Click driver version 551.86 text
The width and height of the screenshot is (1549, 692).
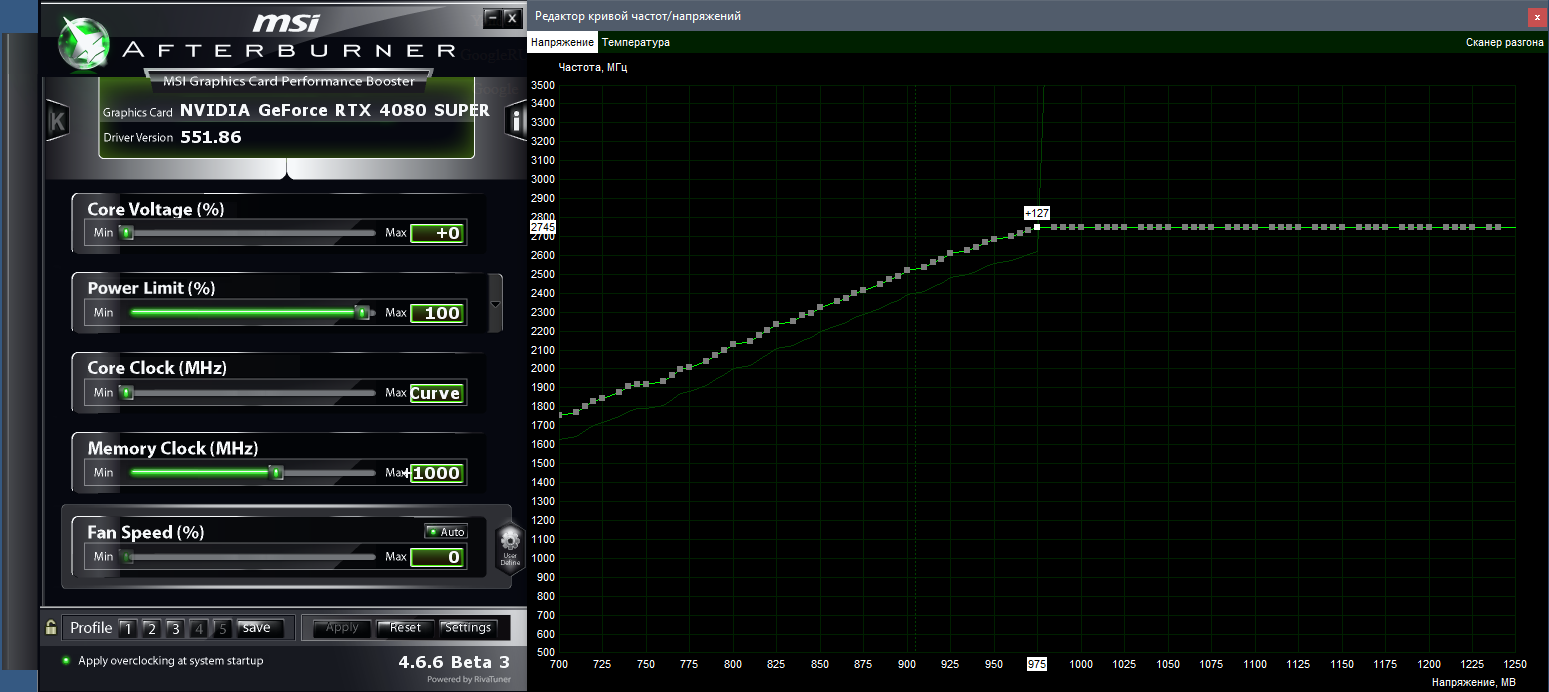coord(211,137)
